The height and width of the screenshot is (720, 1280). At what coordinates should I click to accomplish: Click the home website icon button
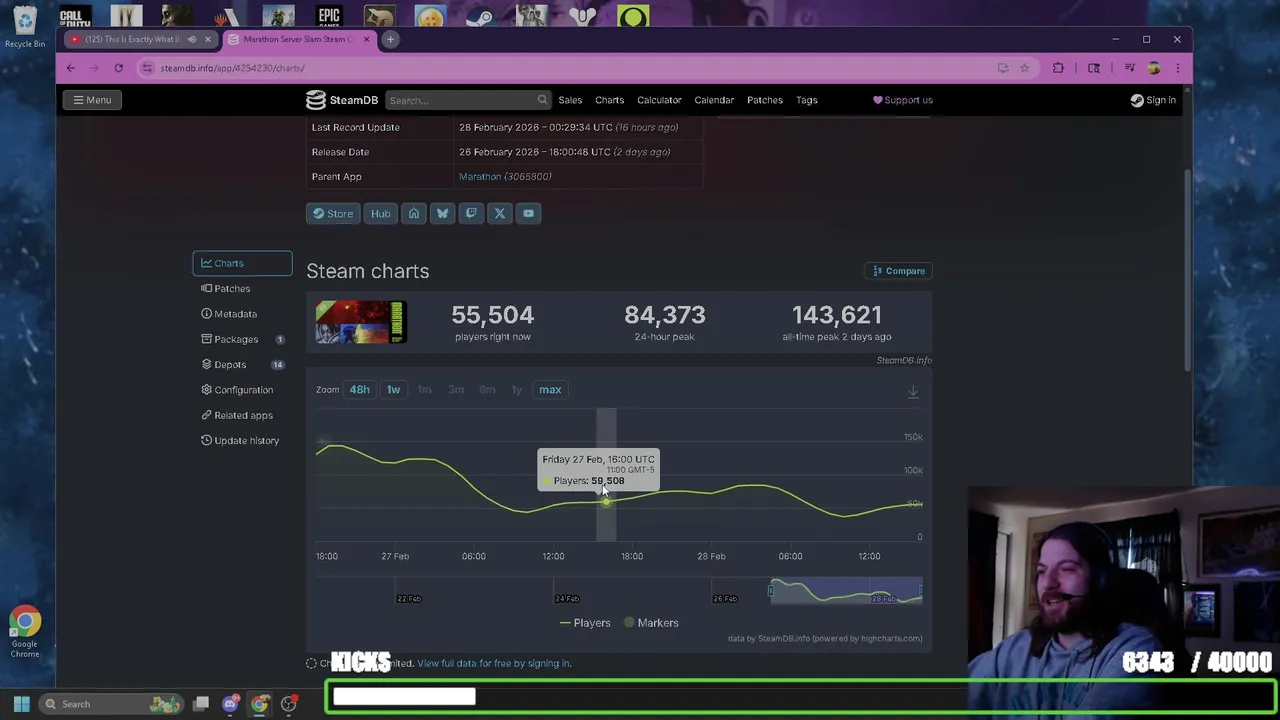tap(414, 213)
